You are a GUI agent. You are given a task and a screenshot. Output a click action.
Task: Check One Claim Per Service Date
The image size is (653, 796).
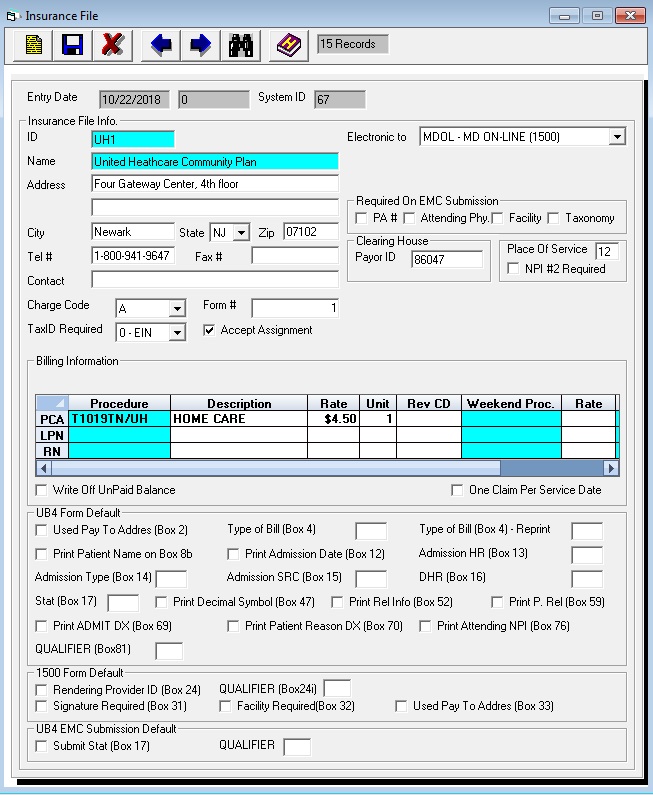tap(457, 490)
